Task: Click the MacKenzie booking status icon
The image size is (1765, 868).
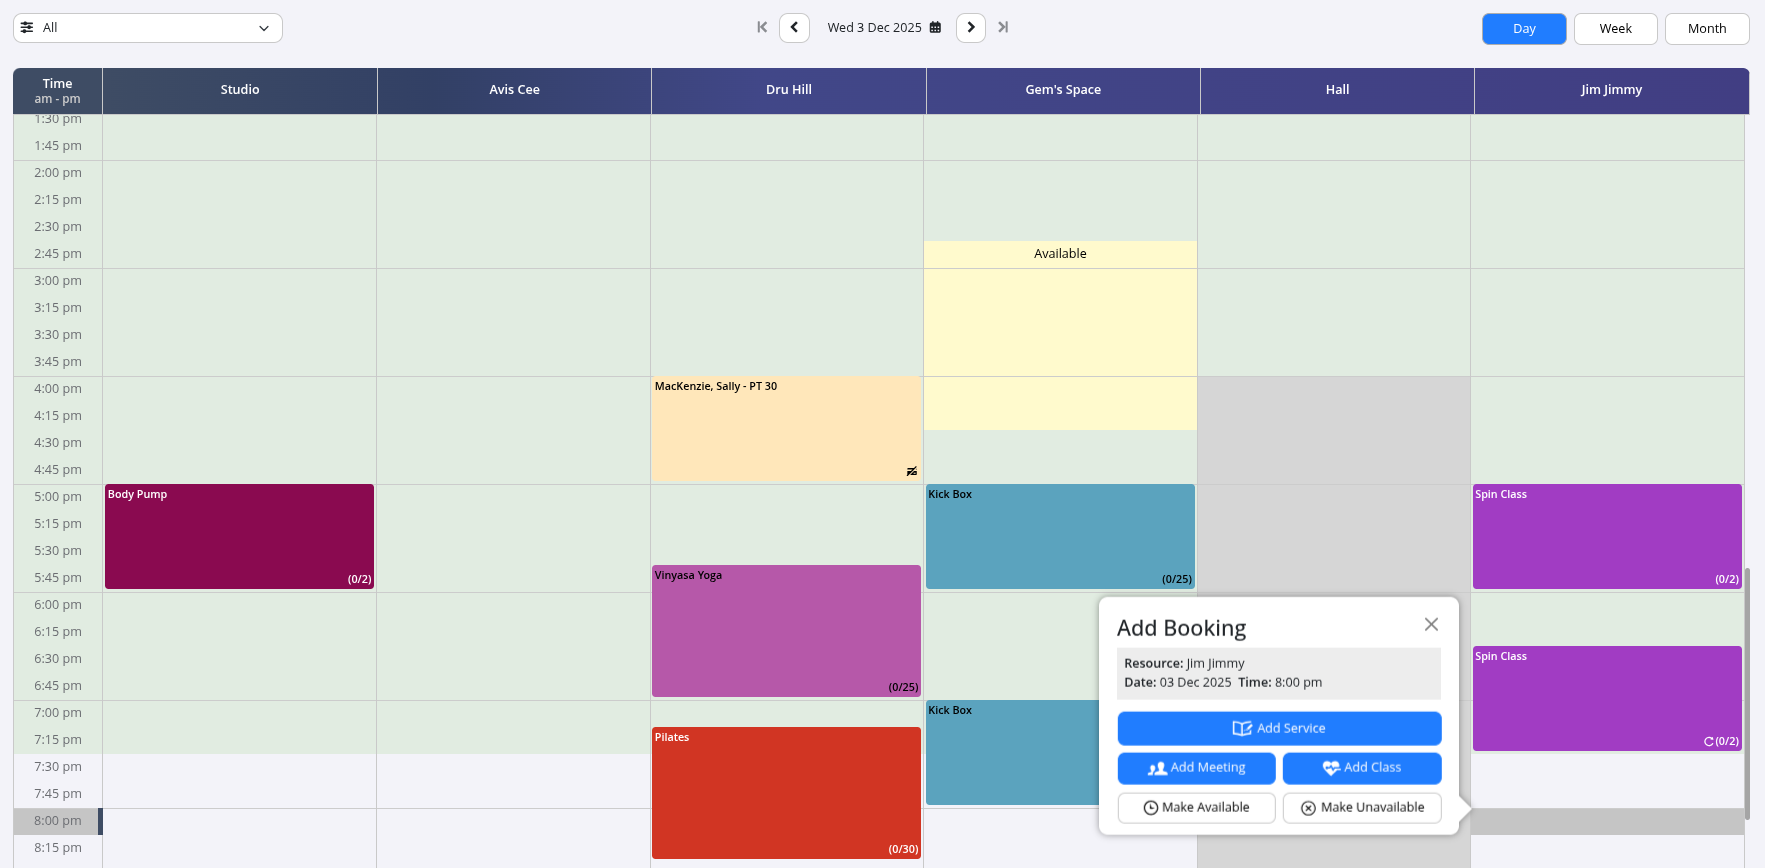Action: pyautogui.click(x=911, y=471)
